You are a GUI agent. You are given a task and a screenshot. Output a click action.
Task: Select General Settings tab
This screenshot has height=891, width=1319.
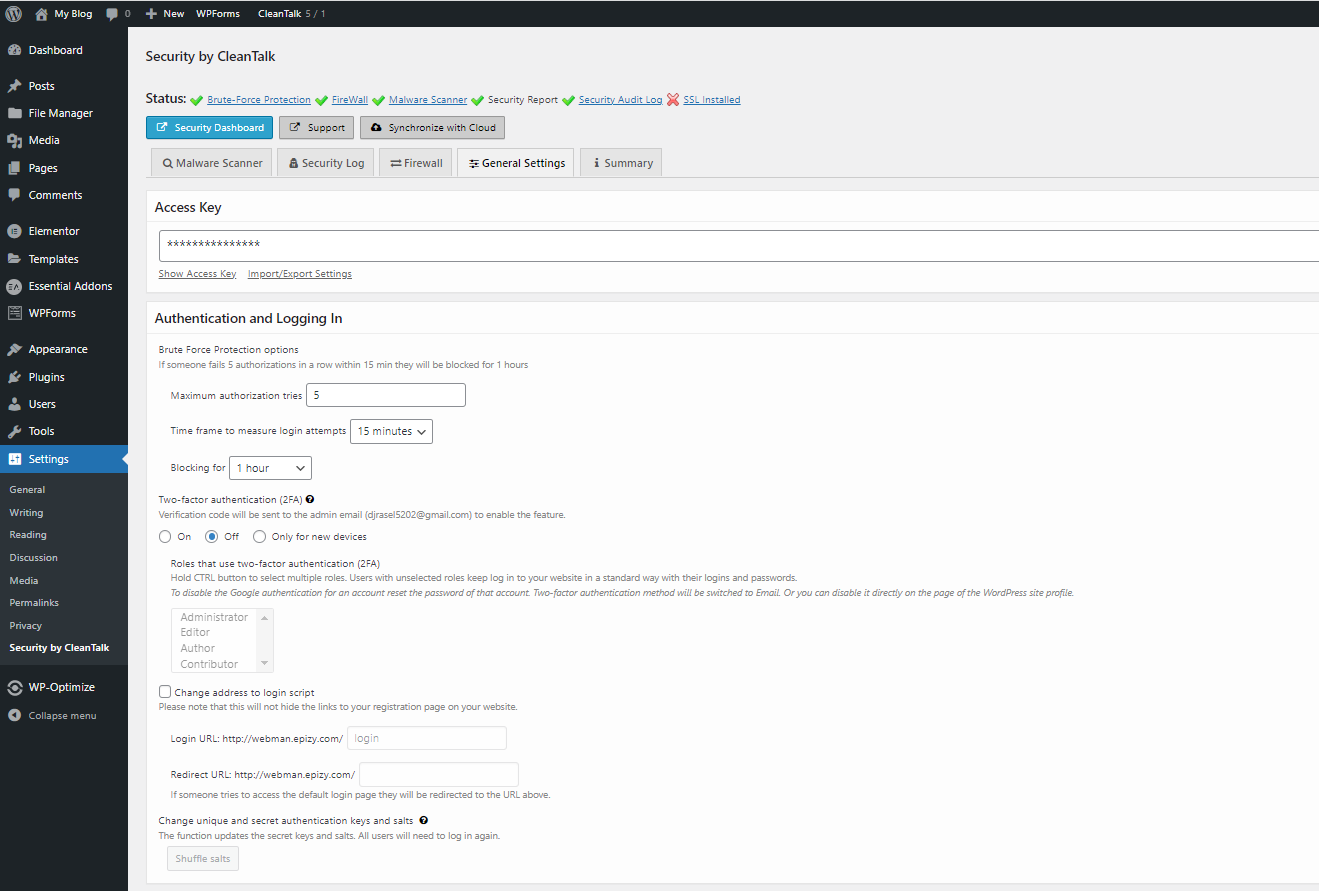[516, 163]
